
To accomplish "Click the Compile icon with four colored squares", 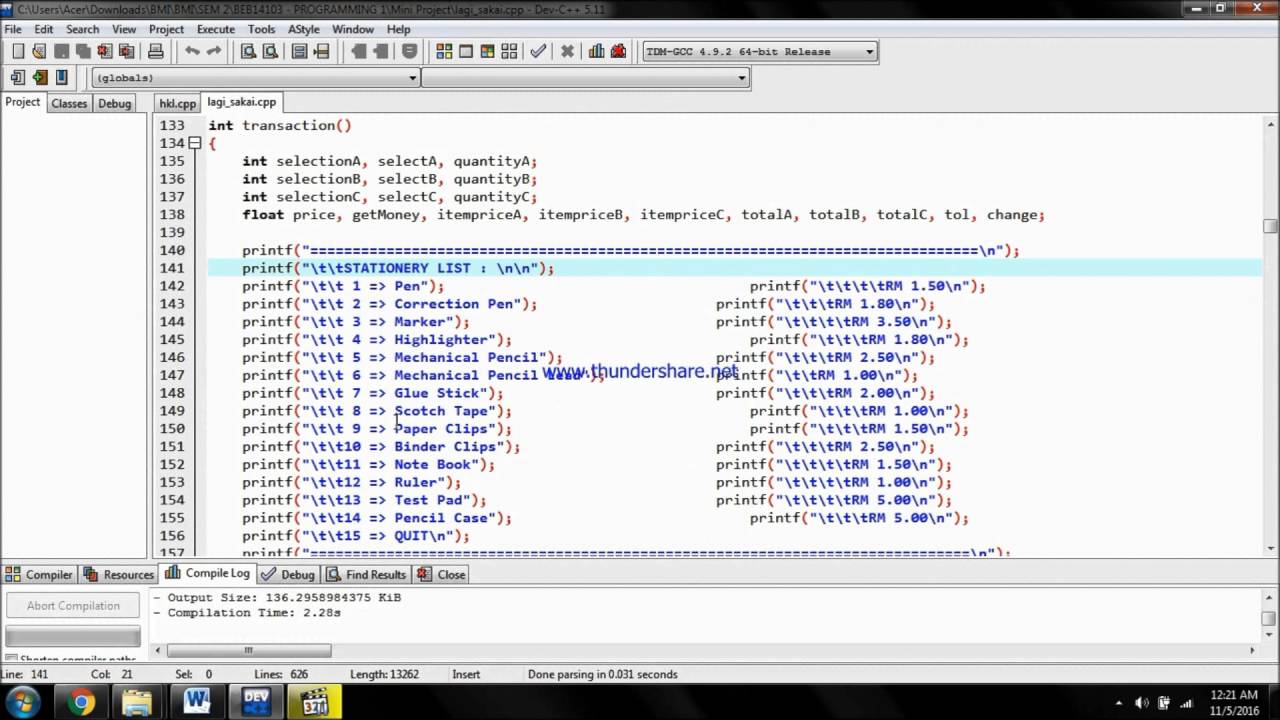I will (x=444, y=52).
